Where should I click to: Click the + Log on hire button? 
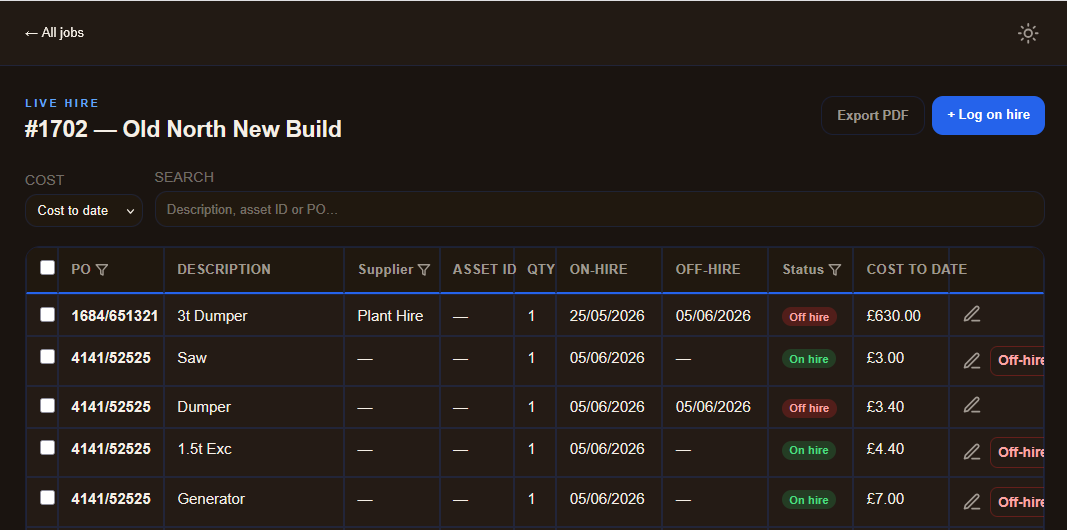pyautogui.click(x=988, y=116)
